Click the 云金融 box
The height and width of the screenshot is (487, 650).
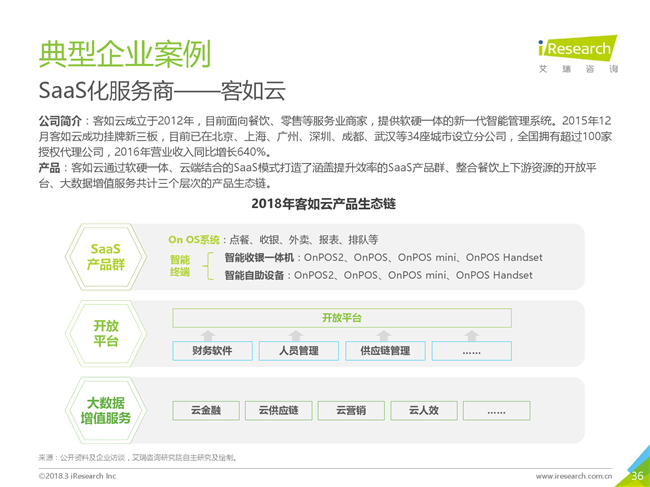[x=206, y=411]
